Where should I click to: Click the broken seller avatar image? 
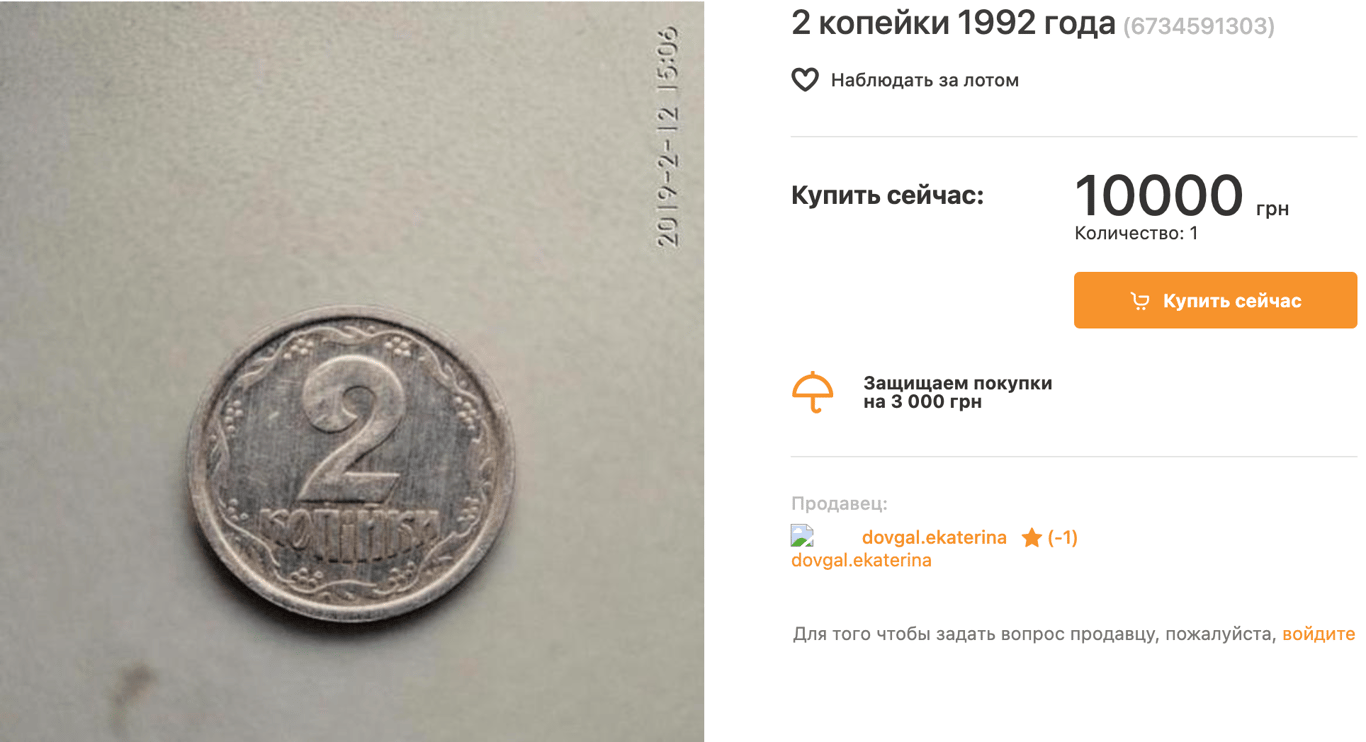click(803, 536)
